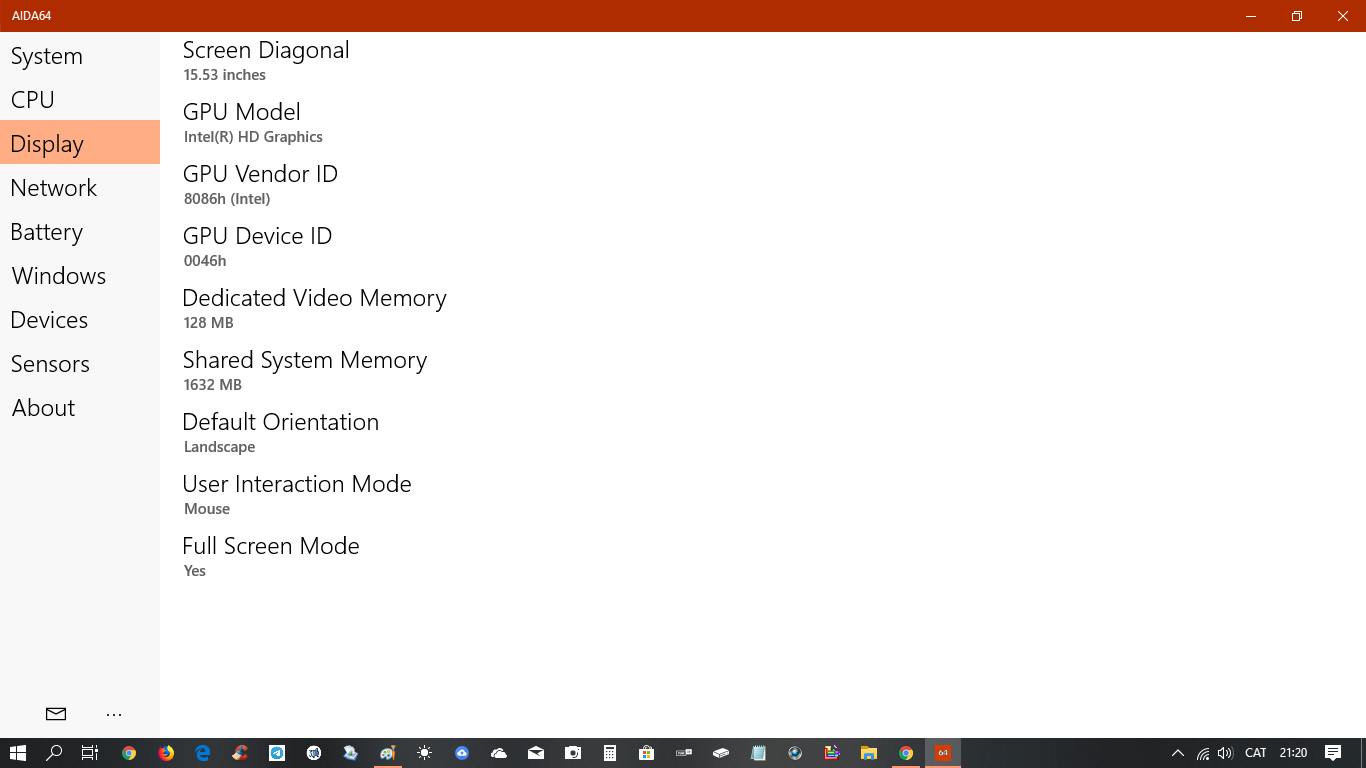
Task: Open Calculator from the taskbar
Action: click(610, 753)
